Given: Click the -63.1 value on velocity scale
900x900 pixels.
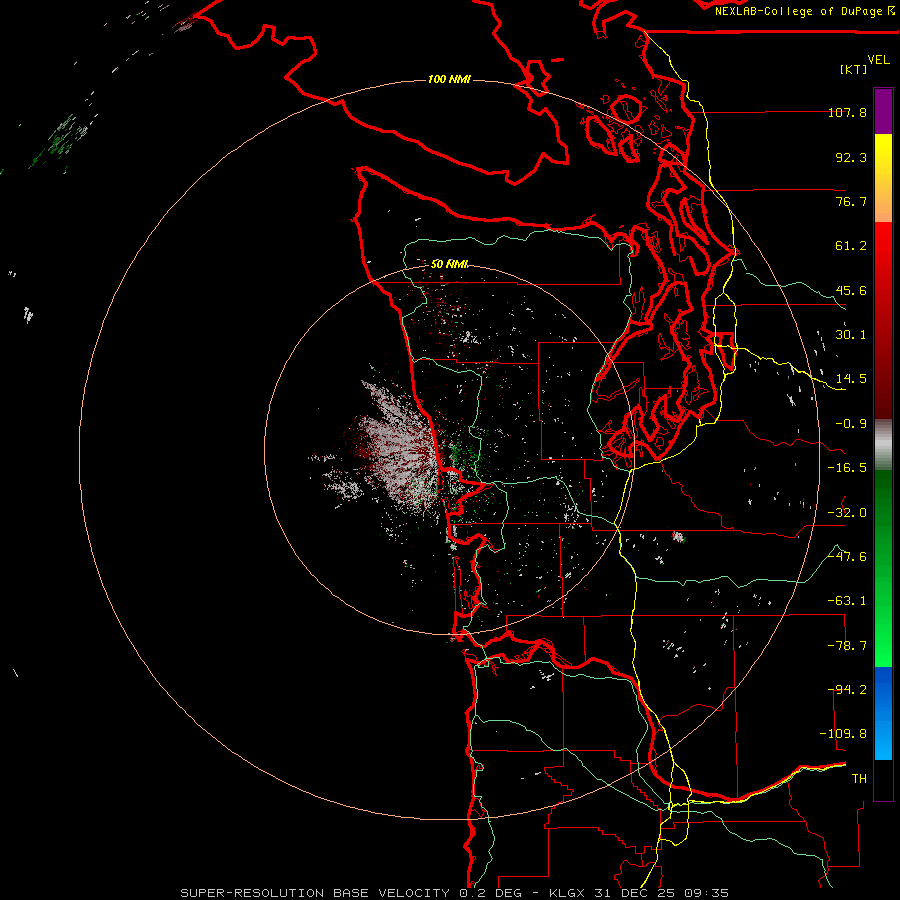Looking at the screenshot, I should tap(847, 601).
